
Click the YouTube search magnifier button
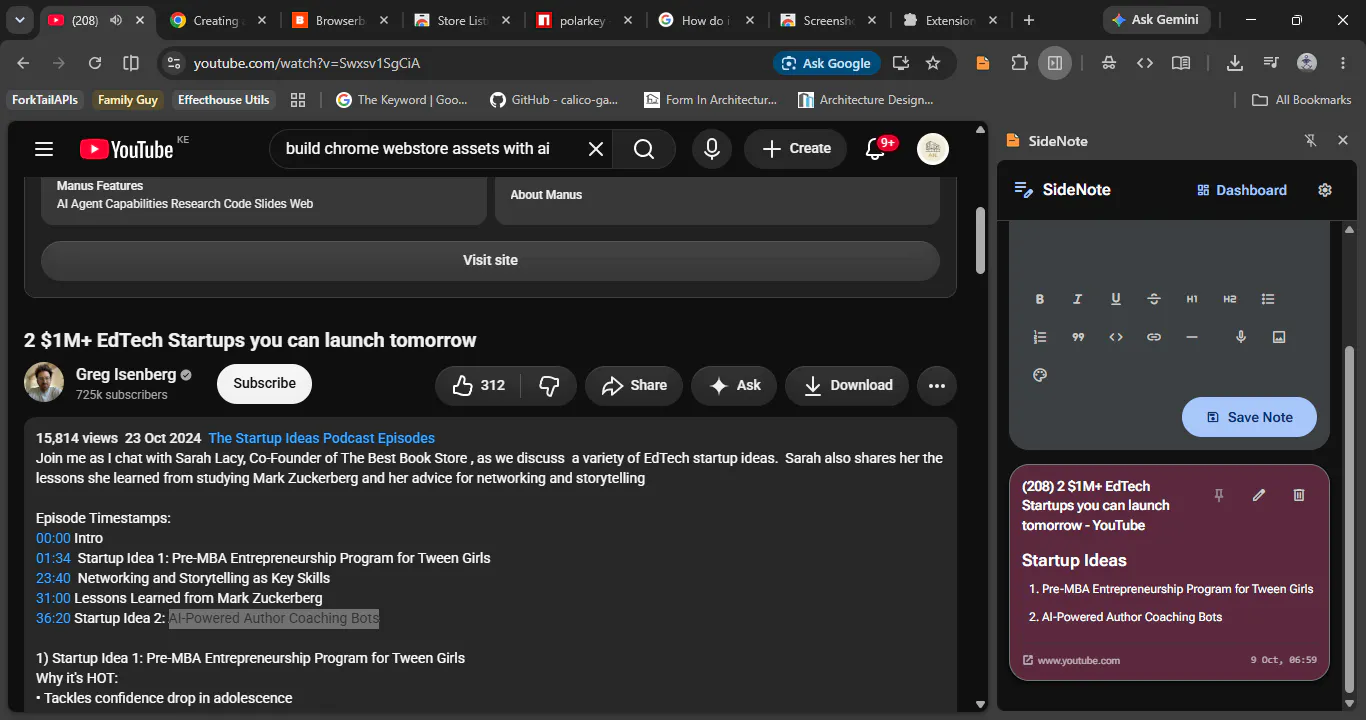click(x=644, y=149)
